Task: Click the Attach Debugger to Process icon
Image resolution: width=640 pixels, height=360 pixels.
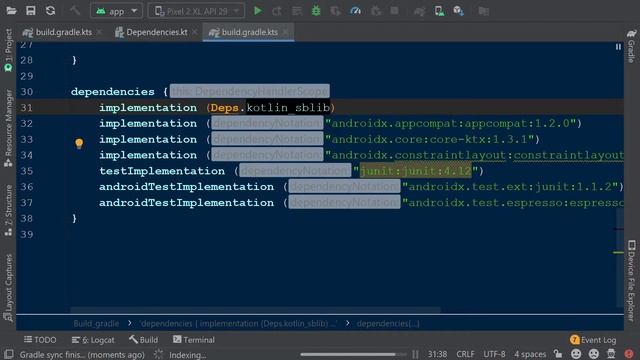Action: pyautogui.click(x=376, y=11)
